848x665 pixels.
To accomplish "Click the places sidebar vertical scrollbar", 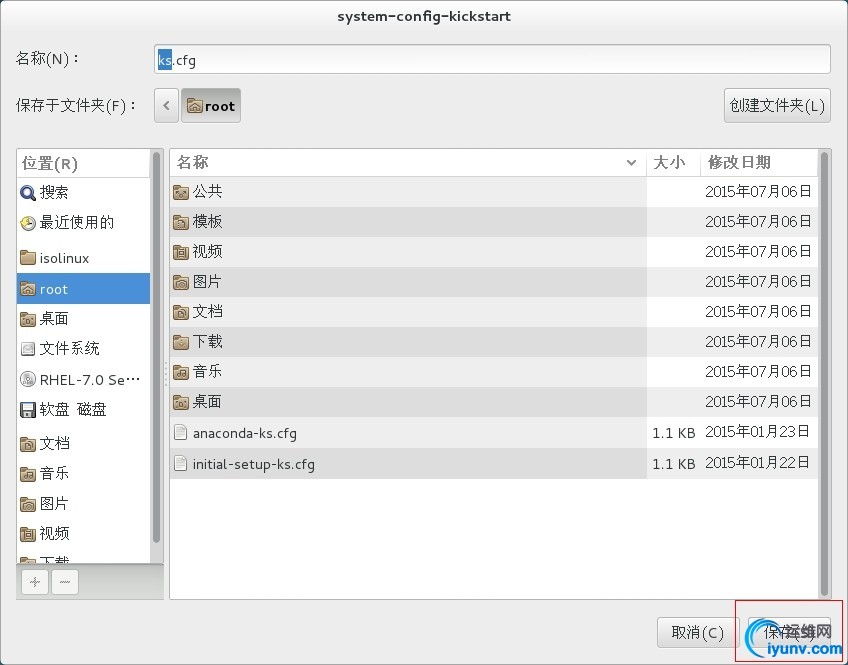I will point(156,347).
